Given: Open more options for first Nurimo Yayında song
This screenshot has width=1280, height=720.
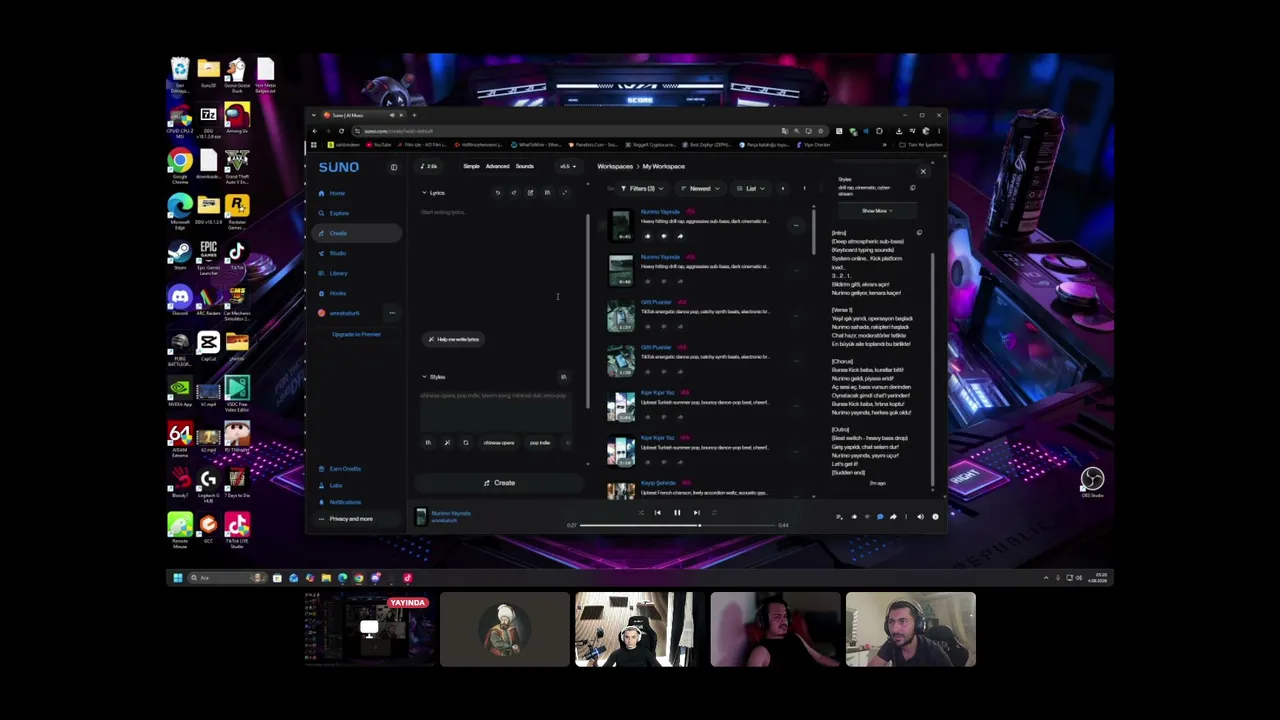Looking at the screenshot, I should [796, 225].
